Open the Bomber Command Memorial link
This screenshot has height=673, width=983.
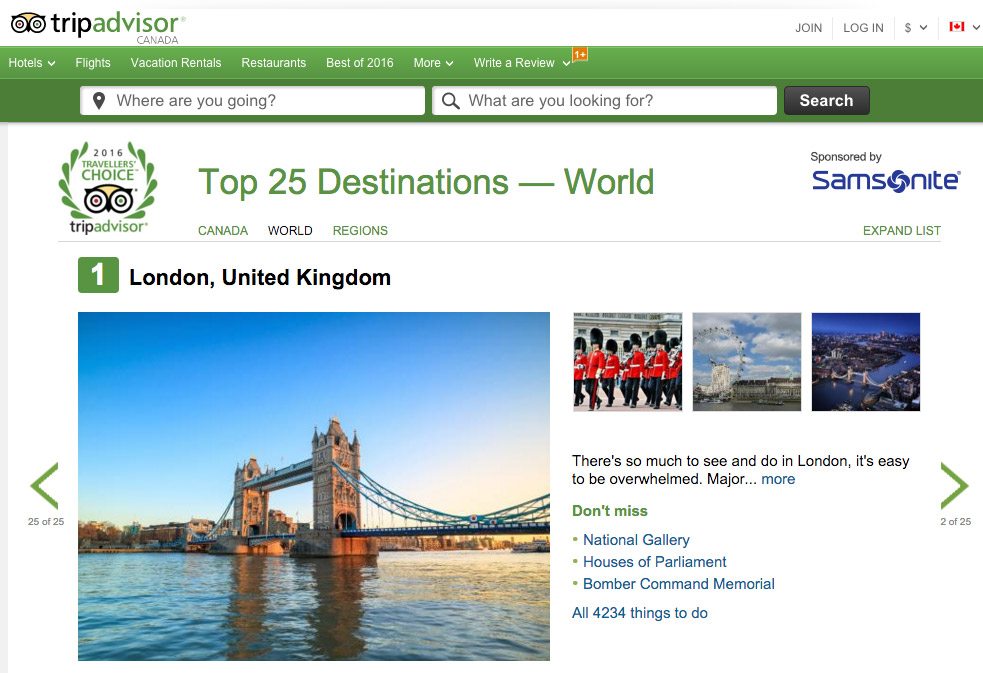tap(679, 583)
